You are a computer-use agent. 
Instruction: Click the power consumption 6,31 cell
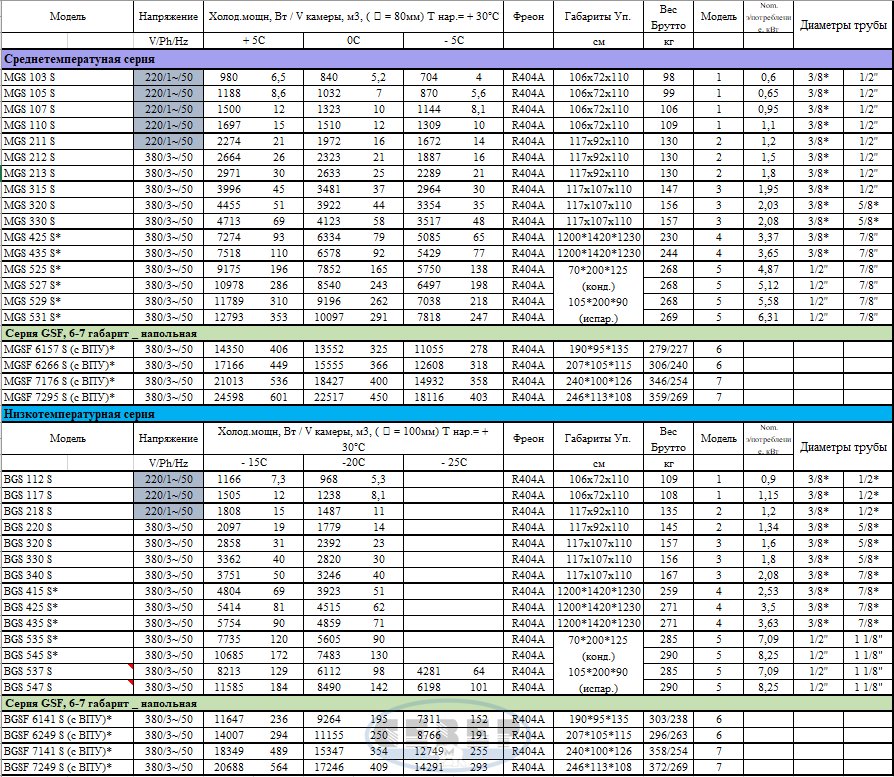pyautogui.click(x=768, y=317)
